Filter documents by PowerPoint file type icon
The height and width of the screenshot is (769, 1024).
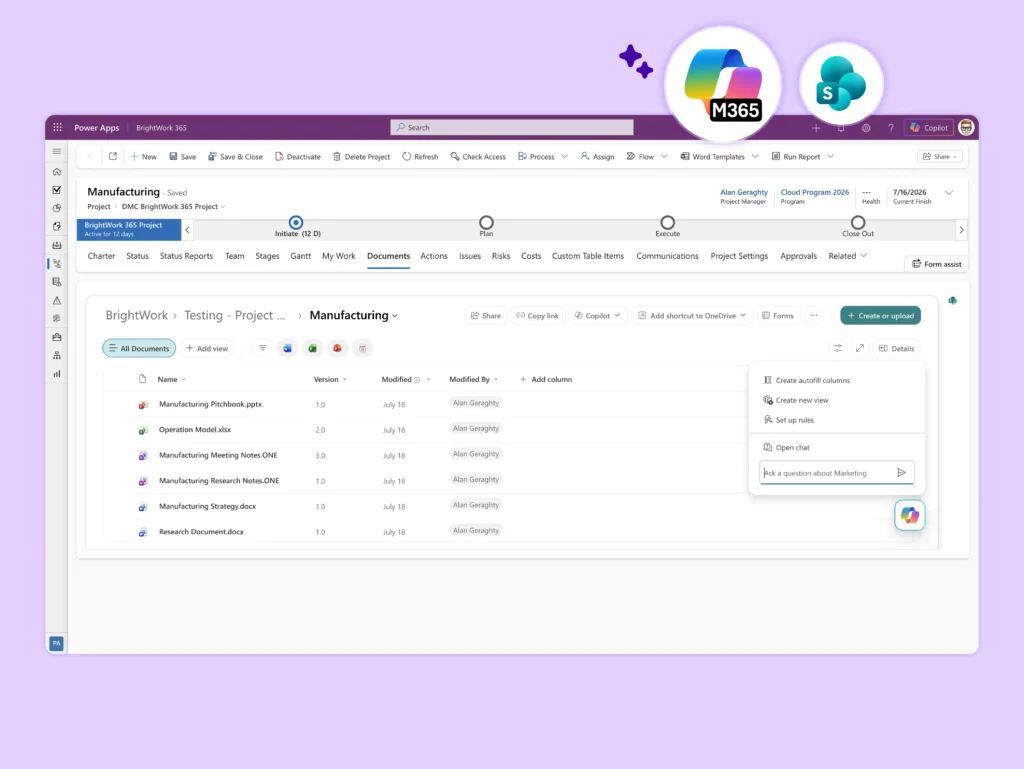click(x=338, y=349)
